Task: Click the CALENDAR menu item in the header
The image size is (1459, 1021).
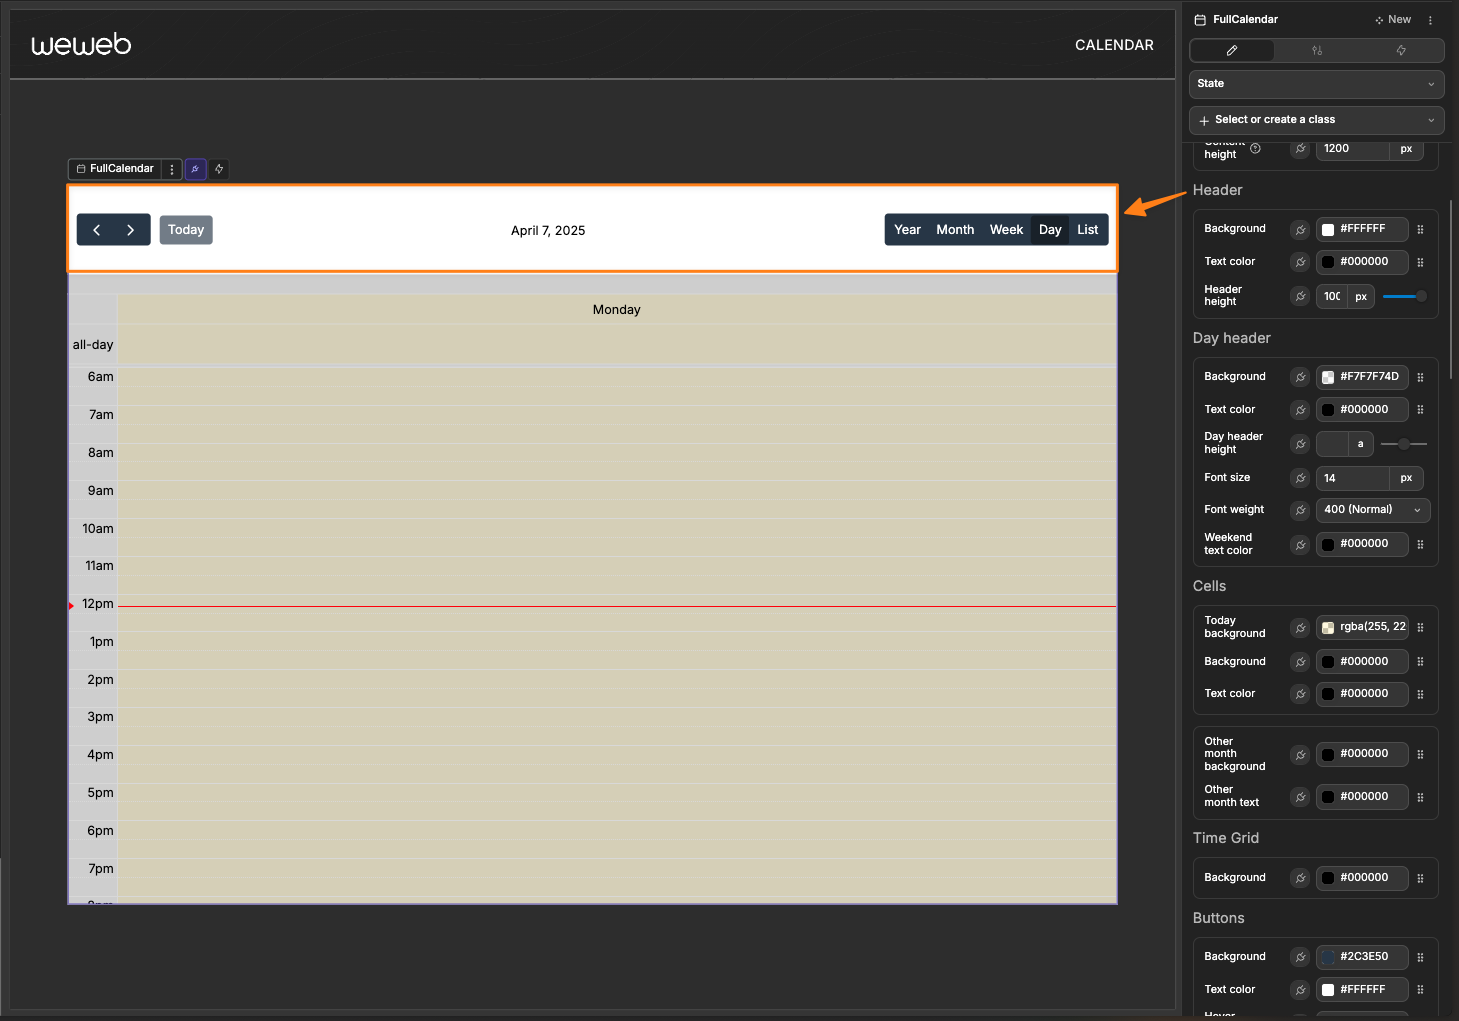Action: tap(1114, 45)
